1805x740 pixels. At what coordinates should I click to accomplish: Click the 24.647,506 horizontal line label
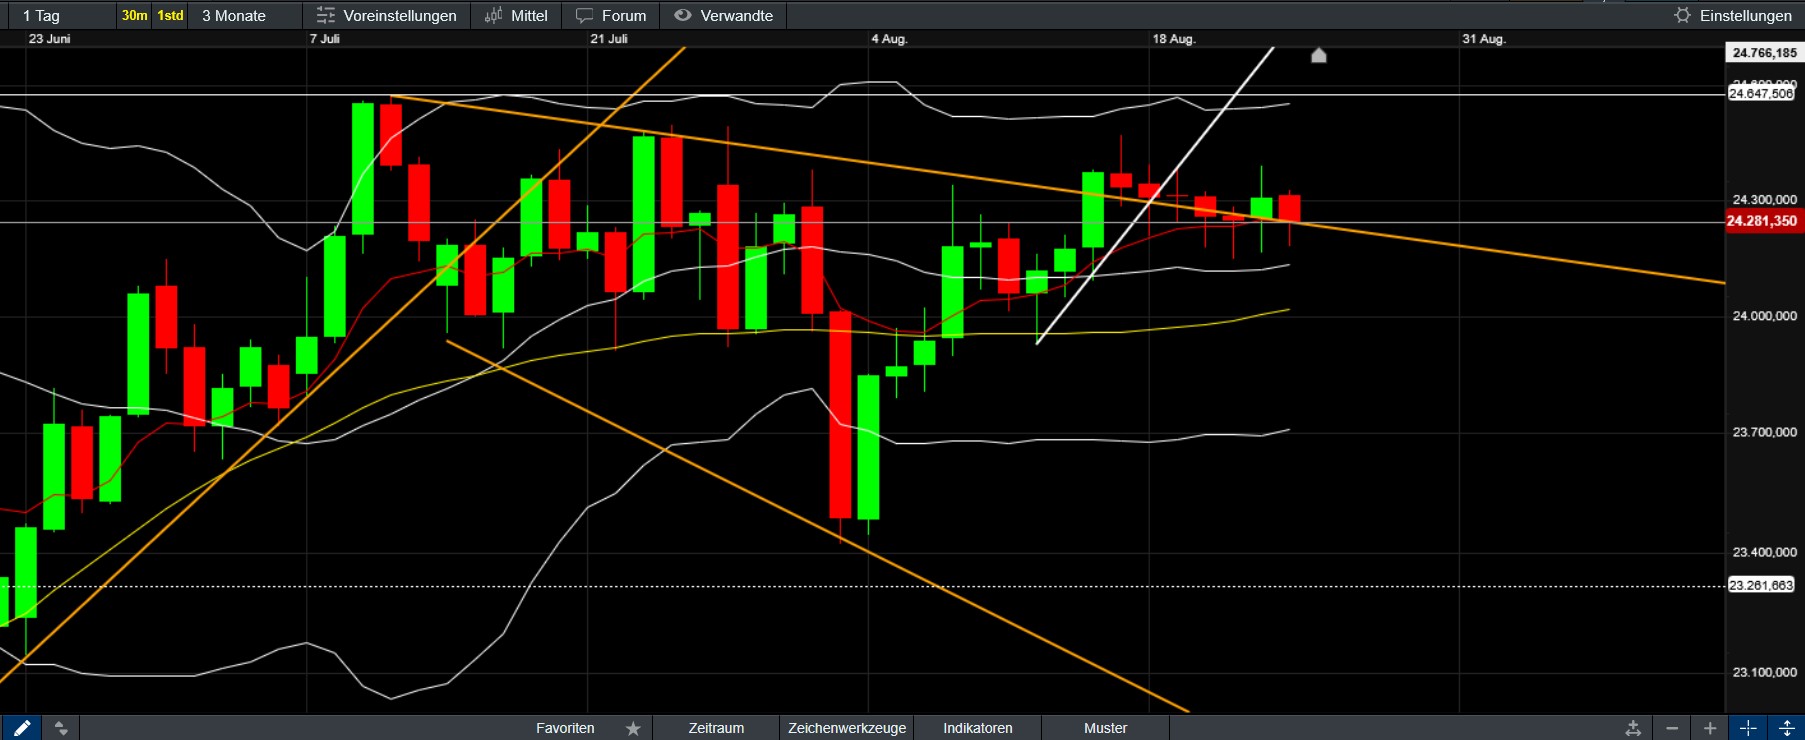coord(1762,94)
